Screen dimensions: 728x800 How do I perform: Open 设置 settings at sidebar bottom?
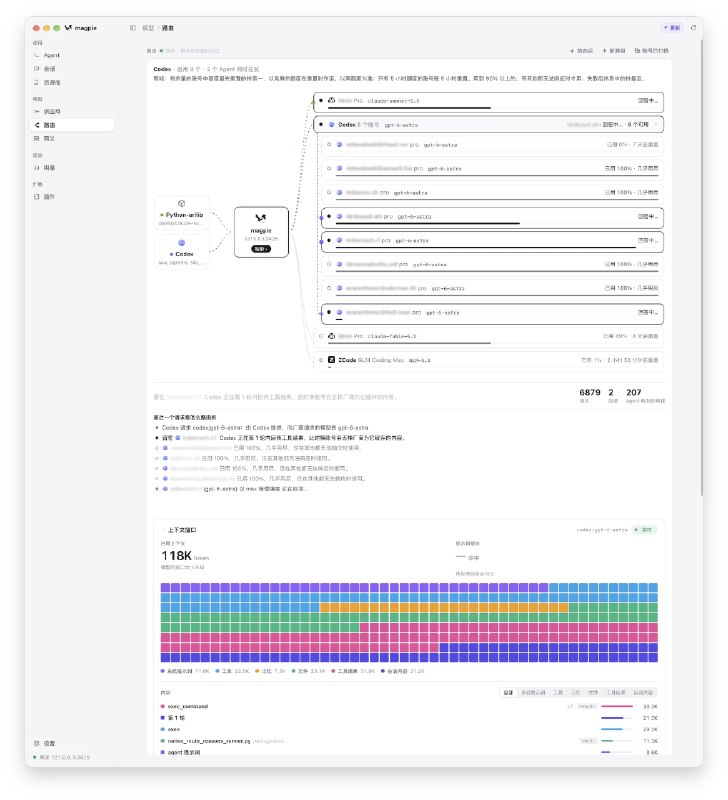(x=71, y=743)
